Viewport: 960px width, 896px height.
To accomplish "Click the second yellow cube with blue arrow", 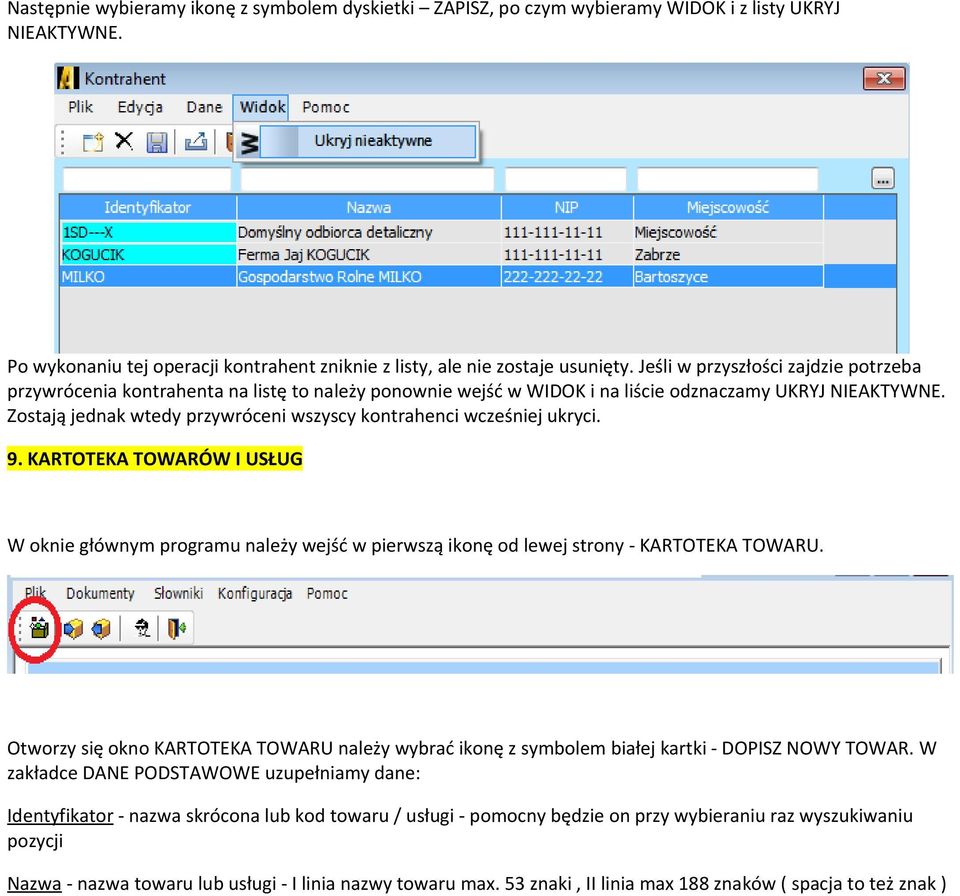I will (x=101, y=628).
